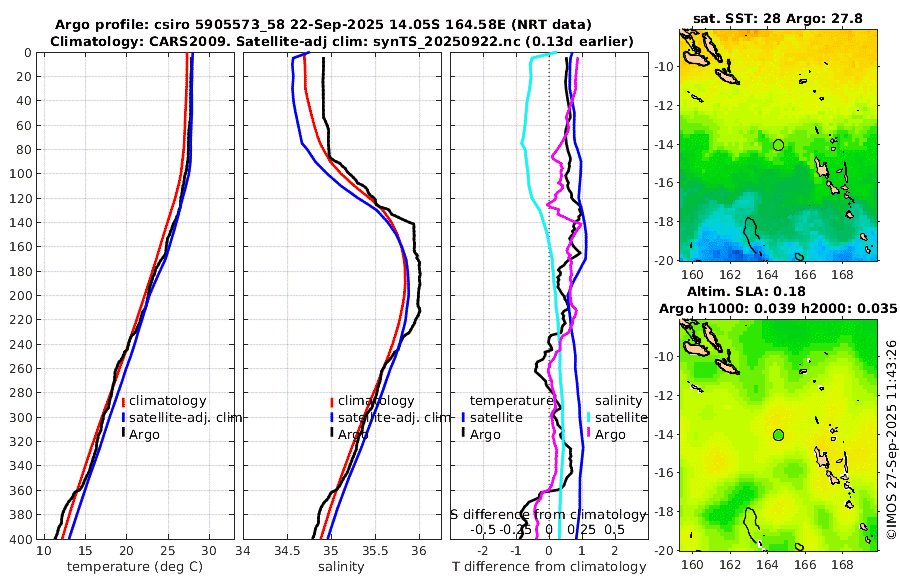
Task: Click the 'T difference from climatology' axis label
Action: click(x=549, y=567)
